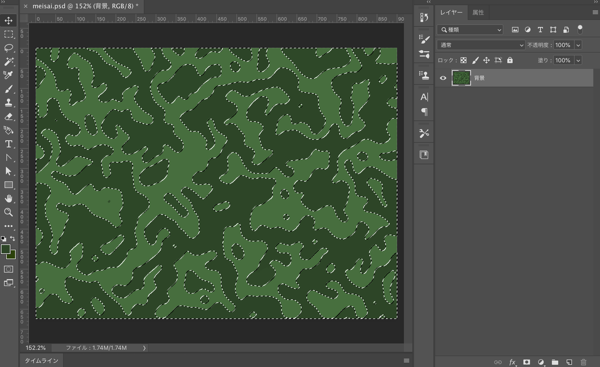Open the background color swatch

(x=12, y=256)
